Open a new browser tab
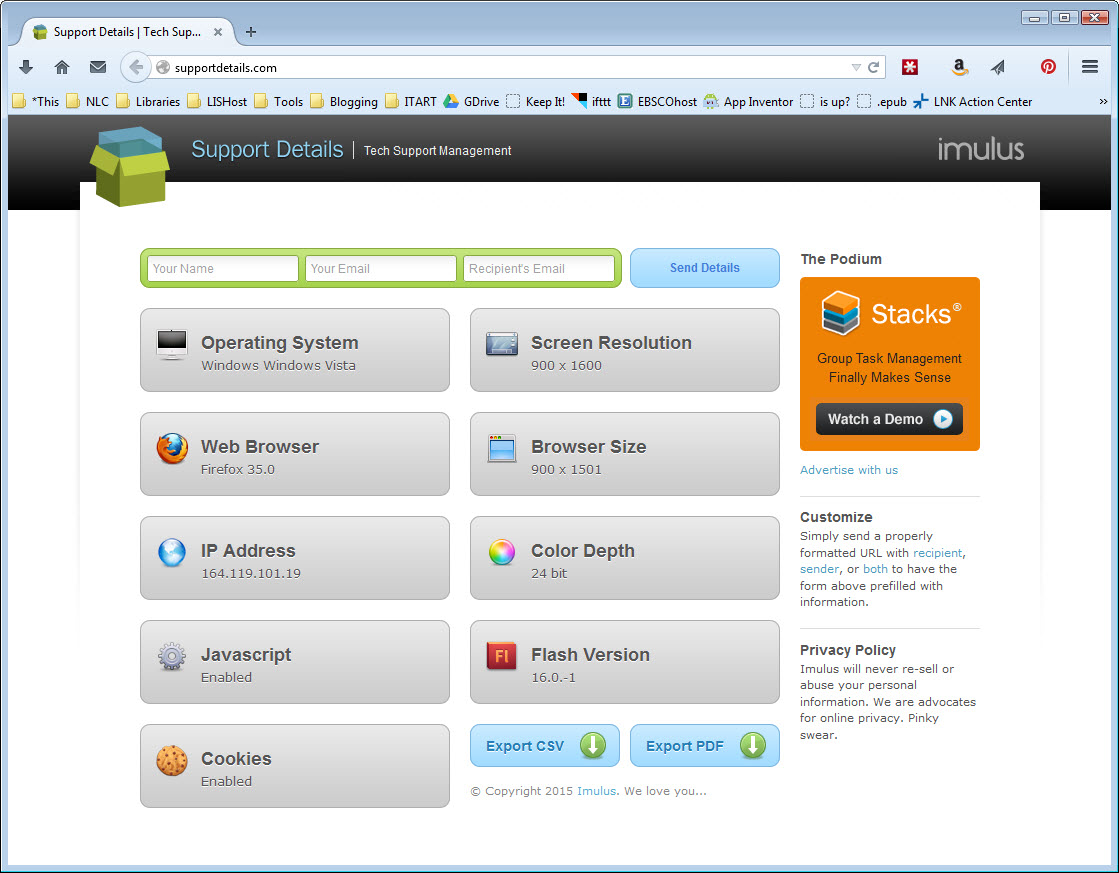This screenshot has height=873, width=1119. point(251,32)
